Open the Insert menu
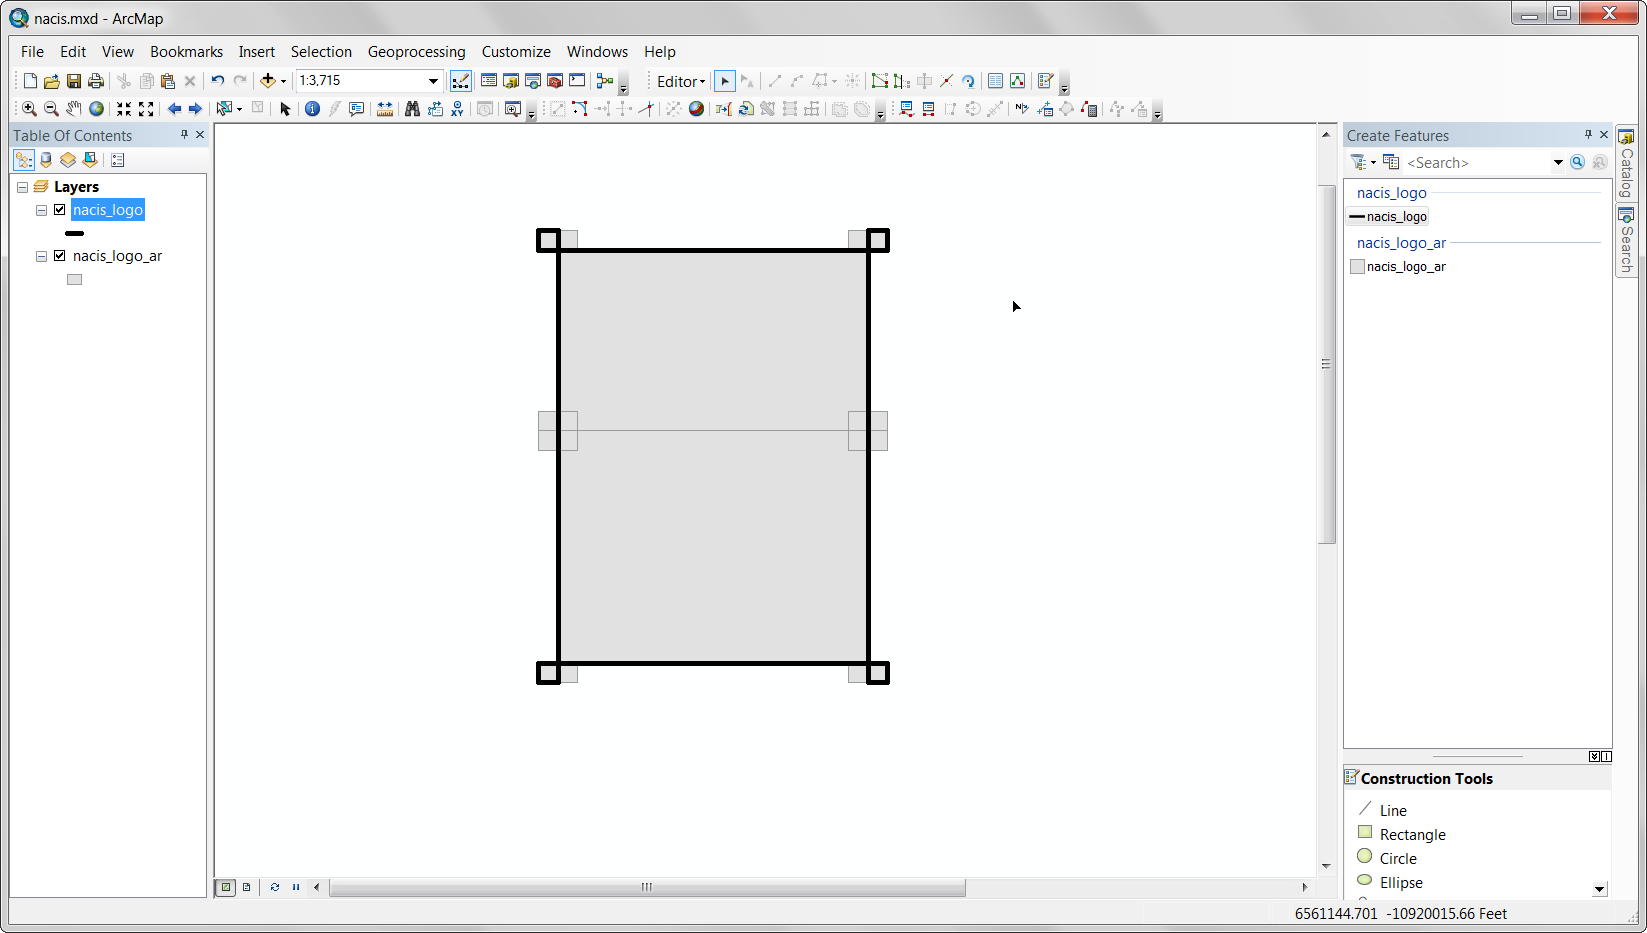This screenshot has height=933, width=1647. (x=256, y=52)
